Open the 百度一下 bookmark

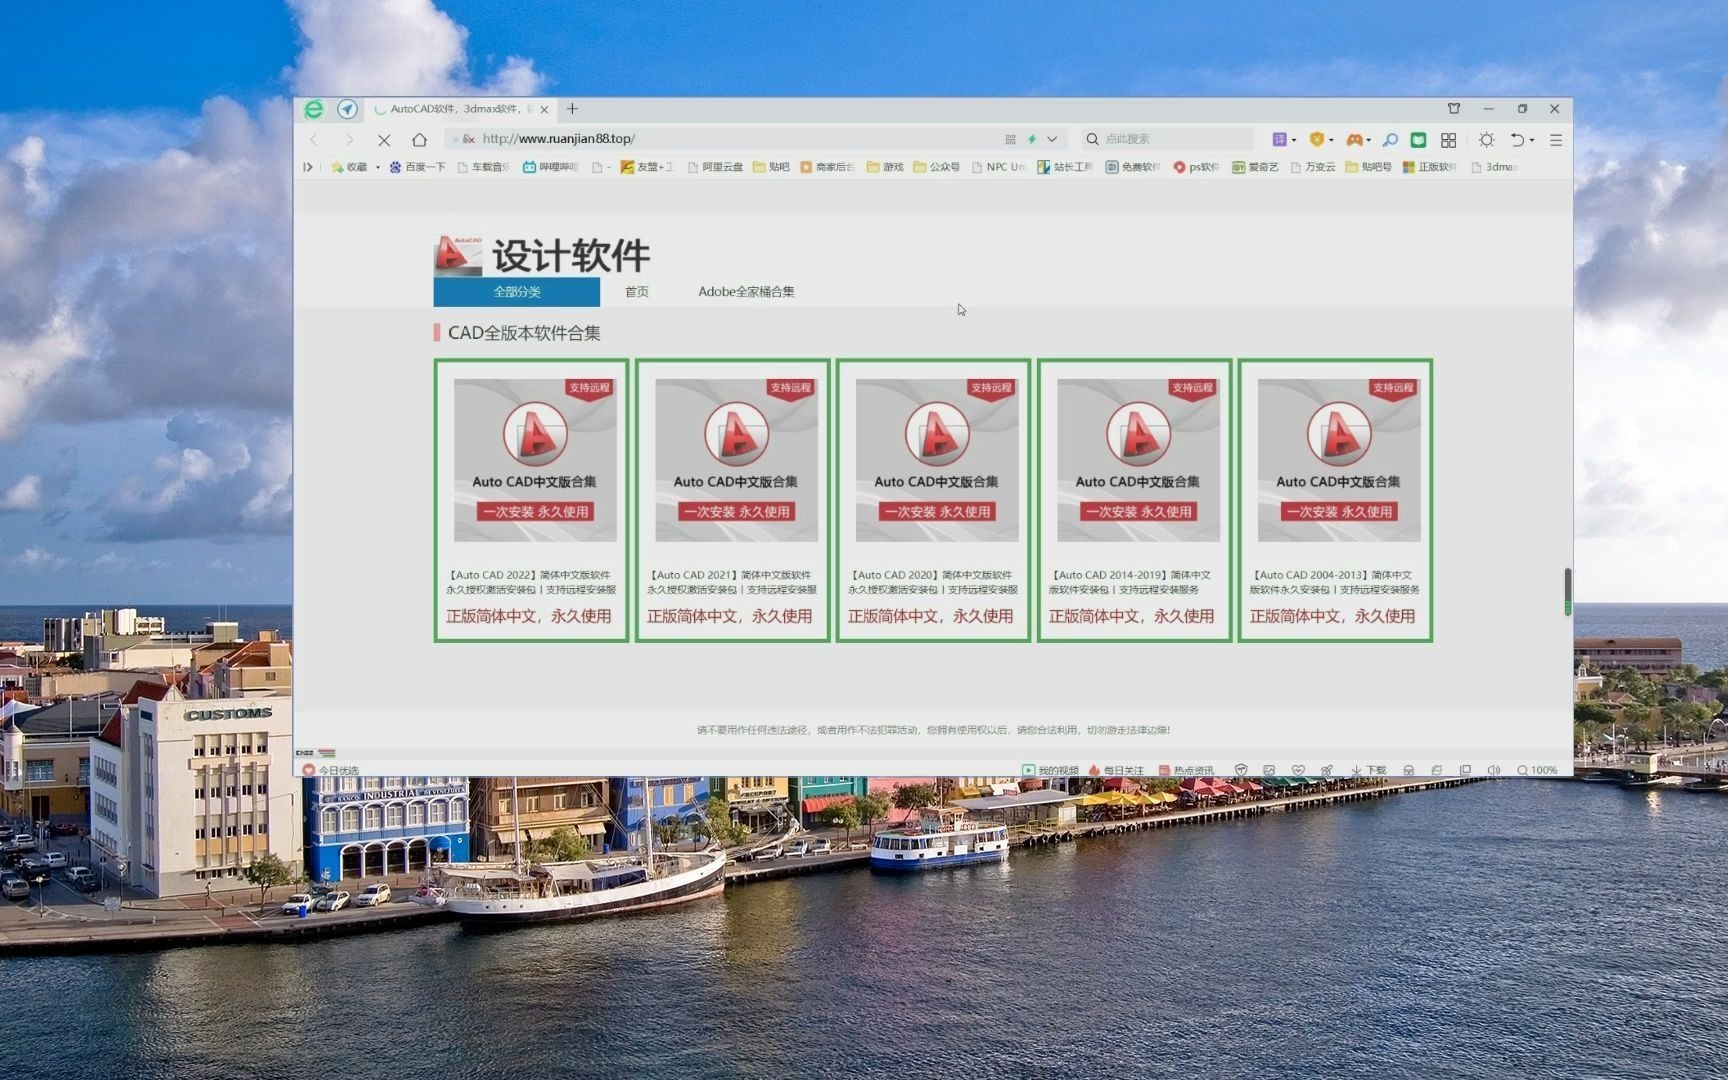pos(417,167)
